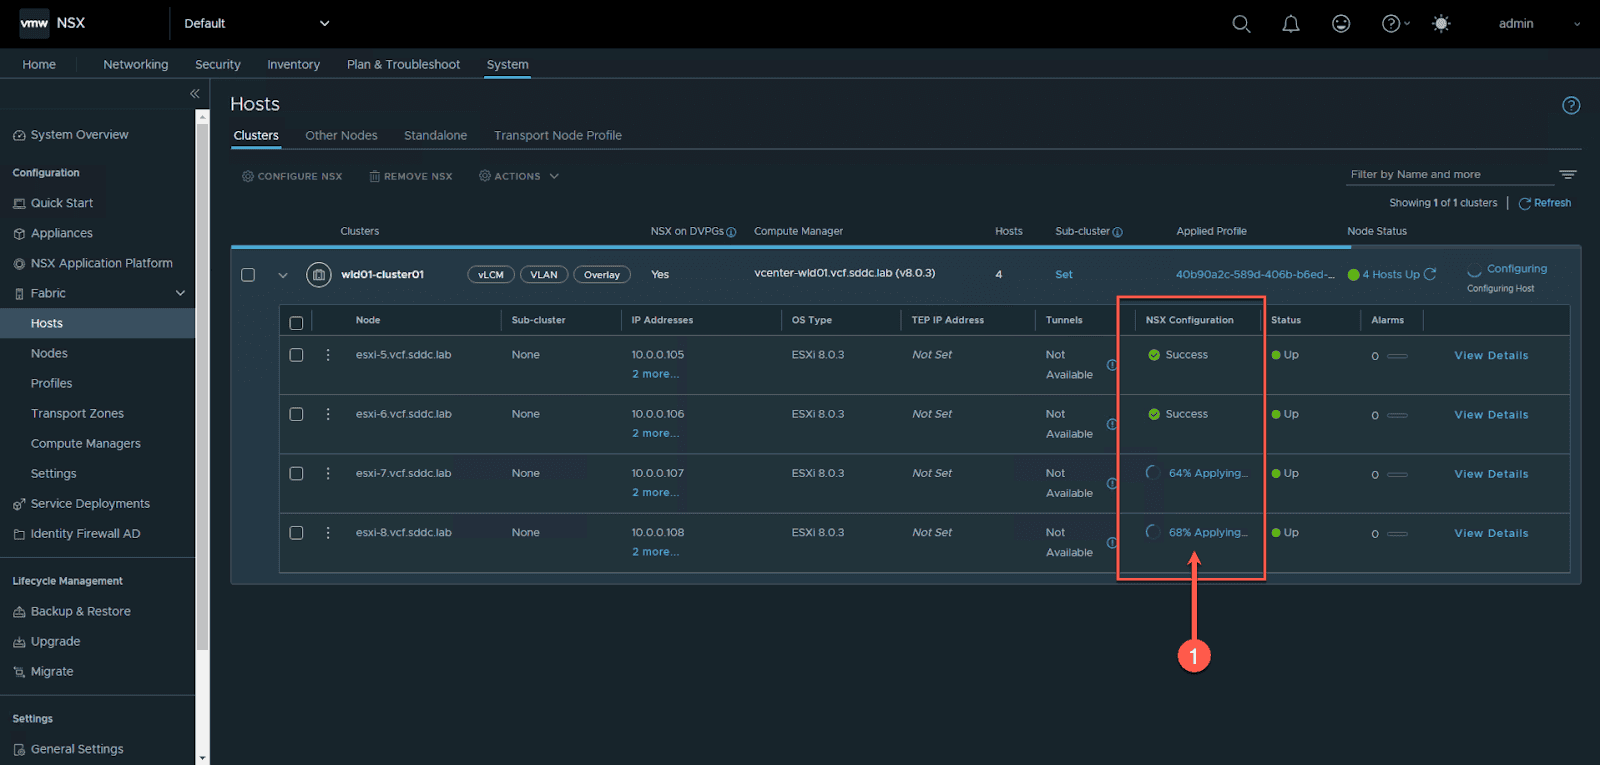1600x765 pixels.
Task: Collapse the wld01-cluster01 row chevron
Action: (x=283, y=275)
